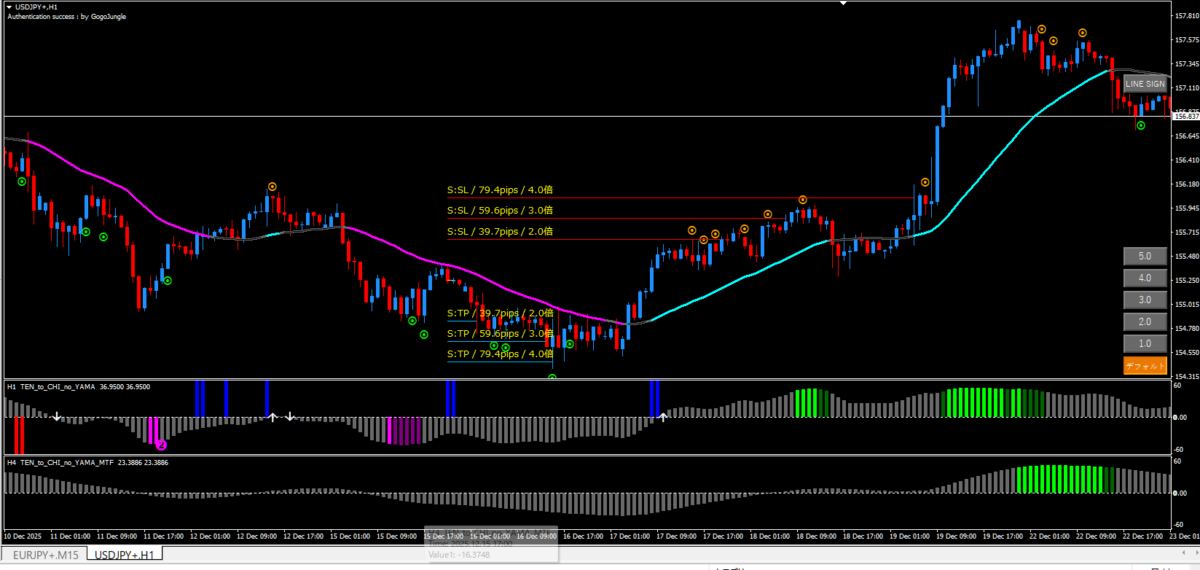Click the leftmost white down arrow in H1 indicator
This screenshot has height=570, width=1200.
(x=57, y=416)
